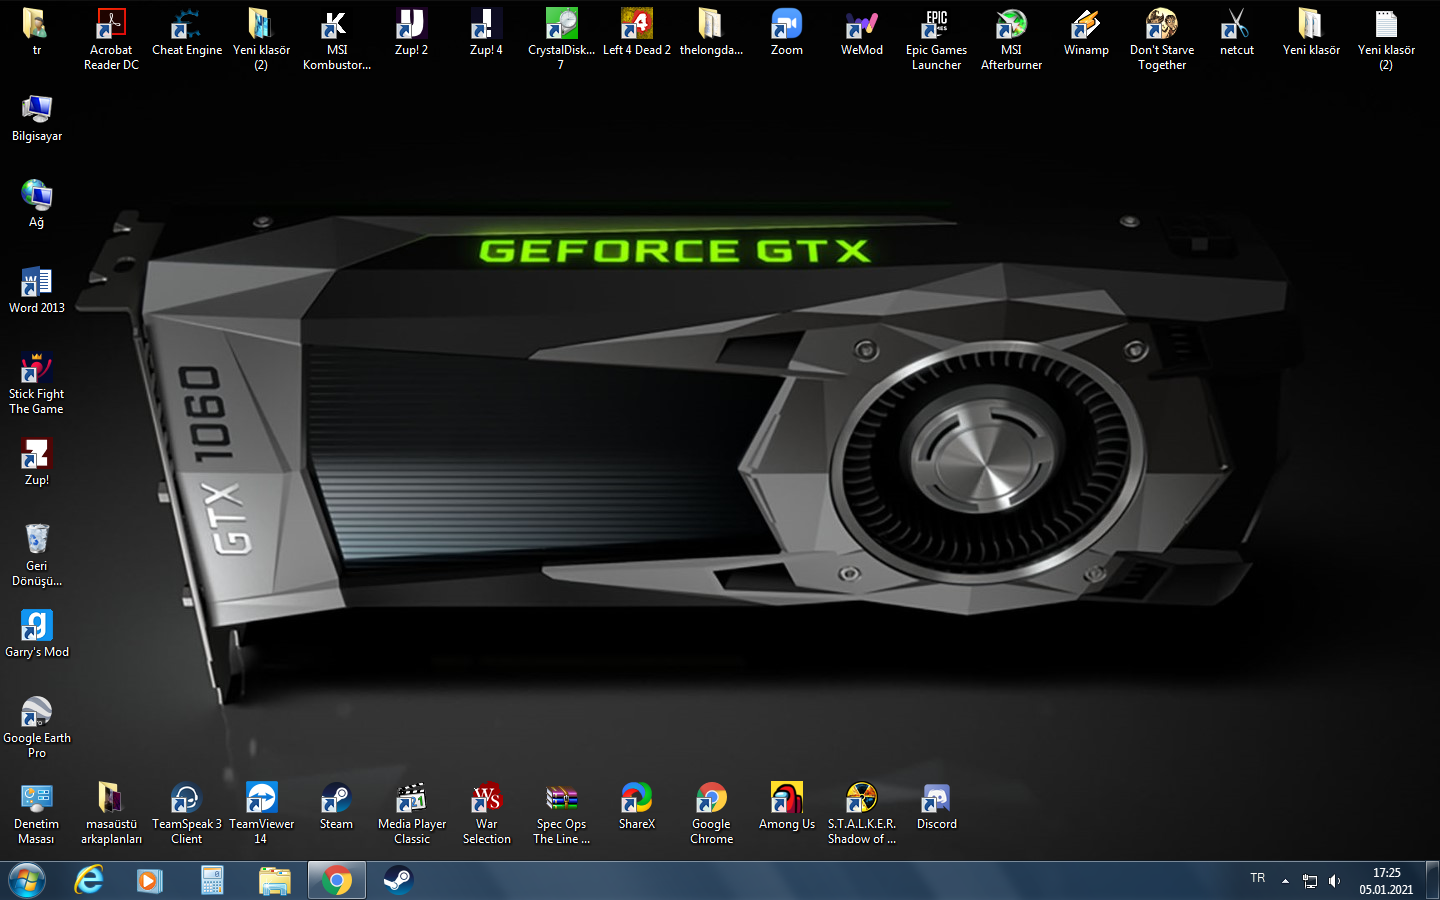Open the volume speaker icon in tray

(x=1334, y=881)
